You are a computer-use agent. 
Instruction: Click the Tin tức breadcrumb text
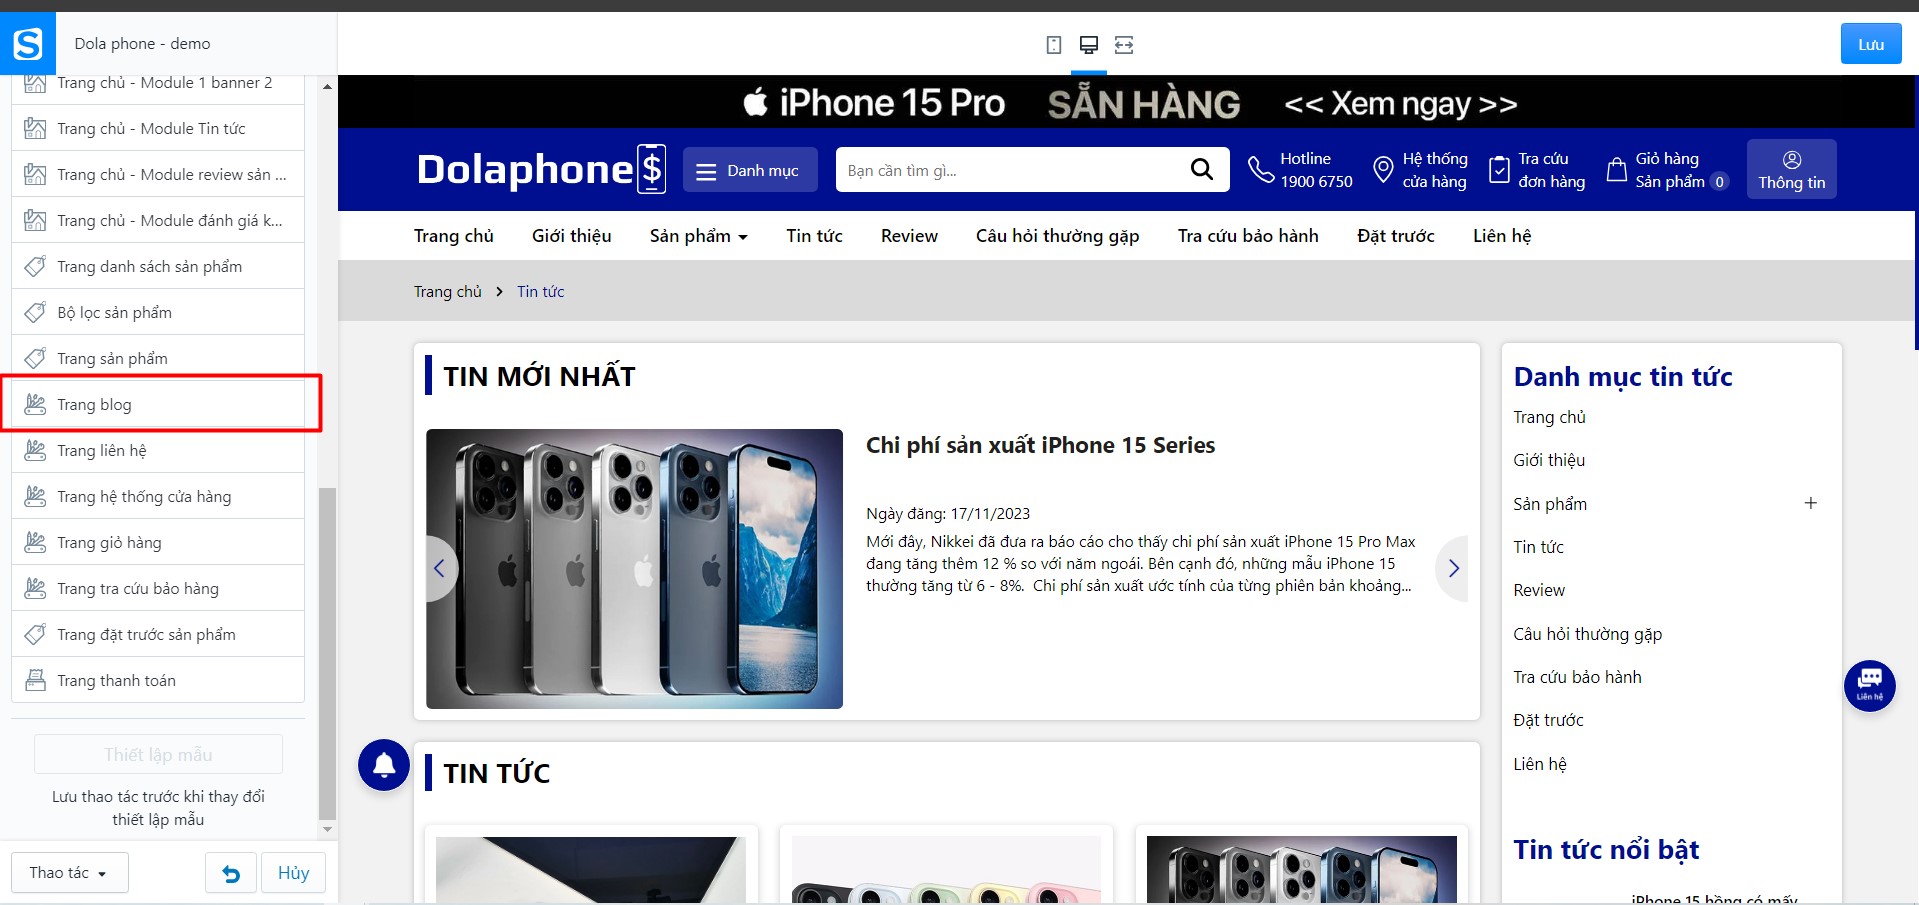coord(540,292)
